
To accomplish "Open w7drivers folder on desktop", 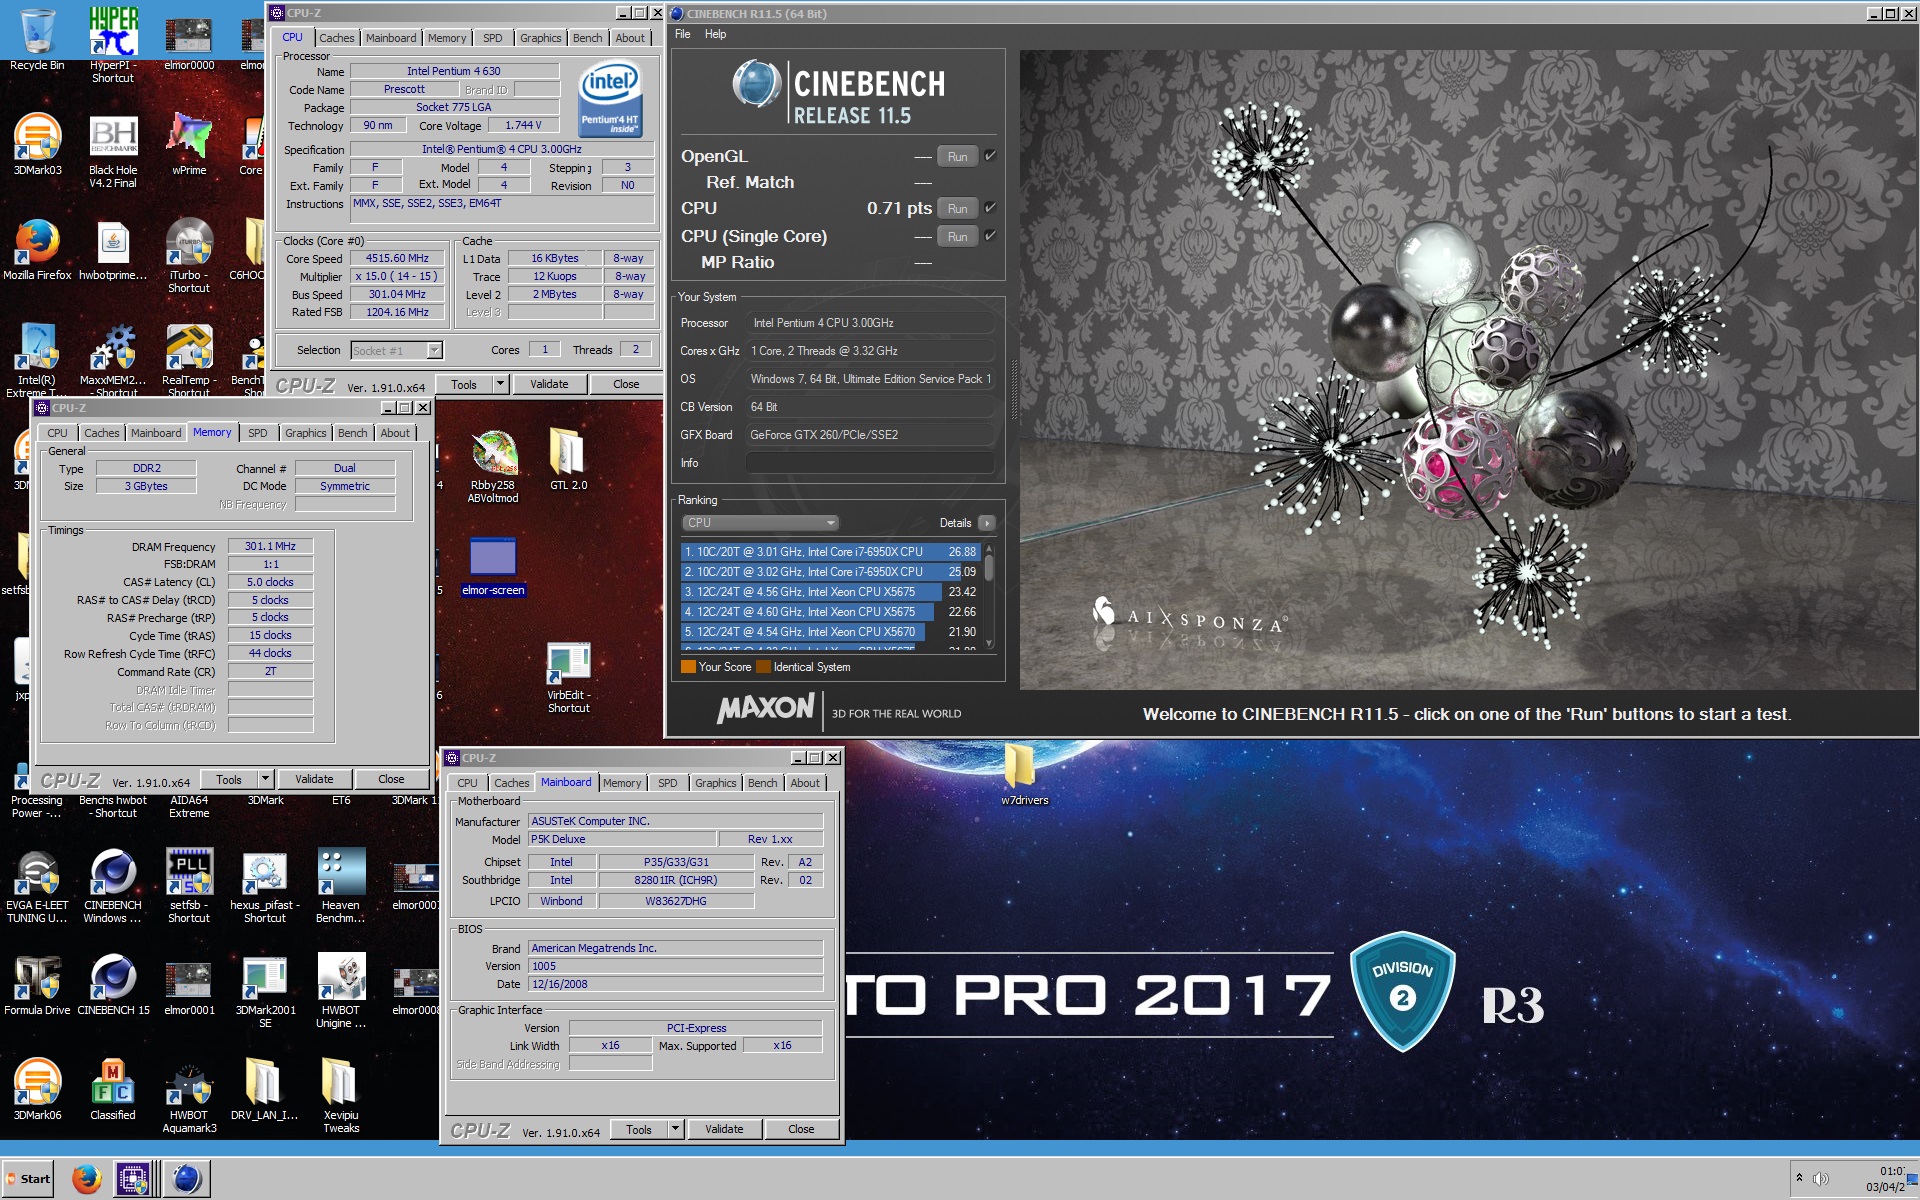I will (1024, 775).
